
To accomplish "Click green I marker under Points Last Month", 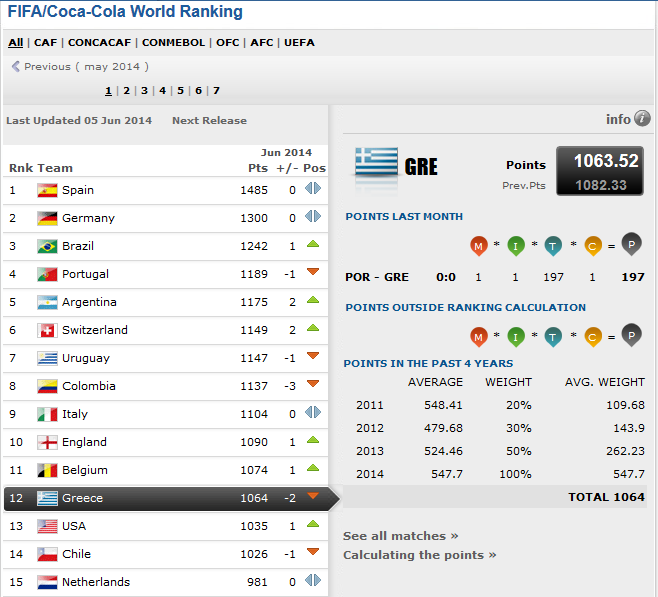I will 516,246.
